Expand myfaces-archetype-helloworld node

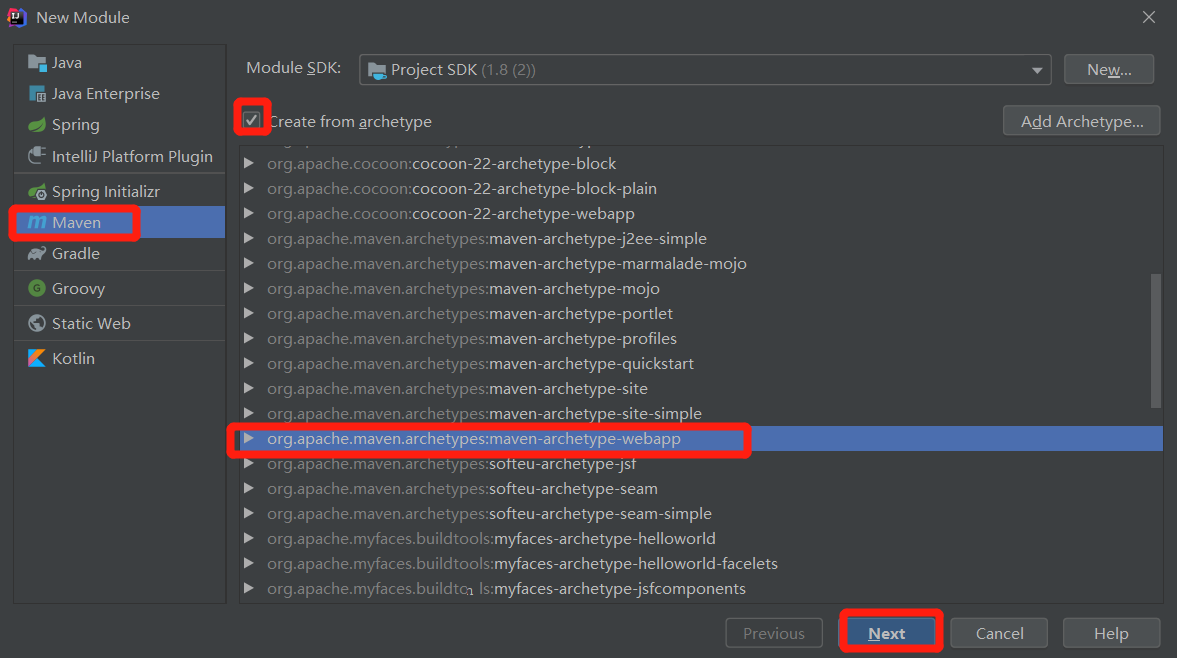248,539
